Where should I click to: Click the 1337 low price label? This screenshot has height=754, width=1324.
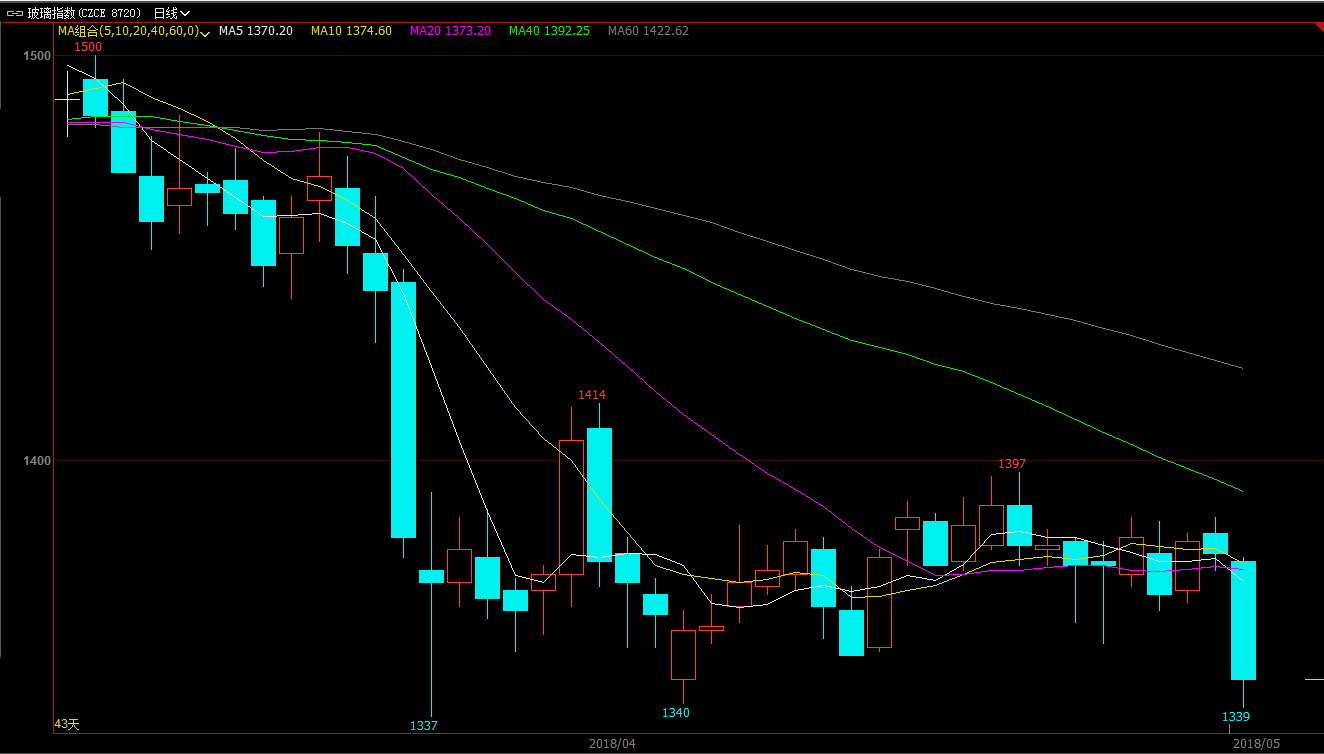(424, 725)
